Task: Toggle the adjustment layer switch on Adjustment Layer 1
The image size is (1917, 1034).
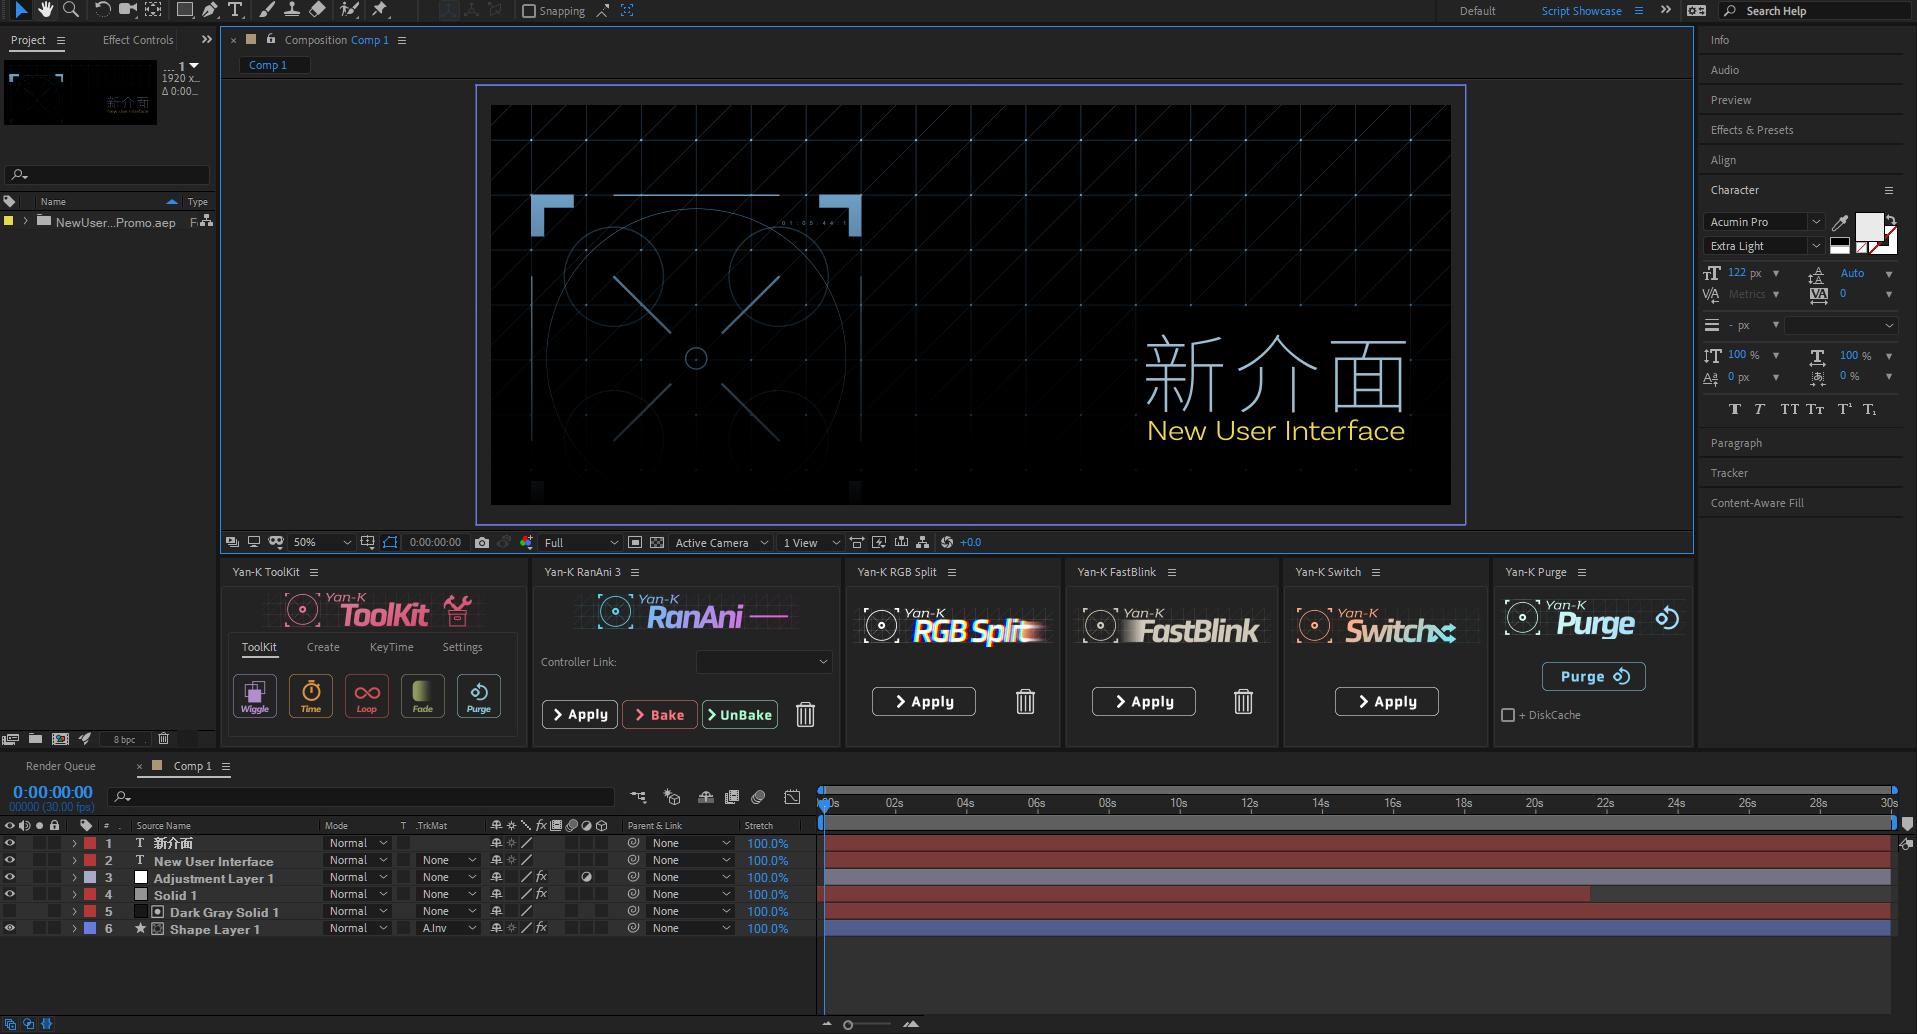Action: (x=587, y=877)
